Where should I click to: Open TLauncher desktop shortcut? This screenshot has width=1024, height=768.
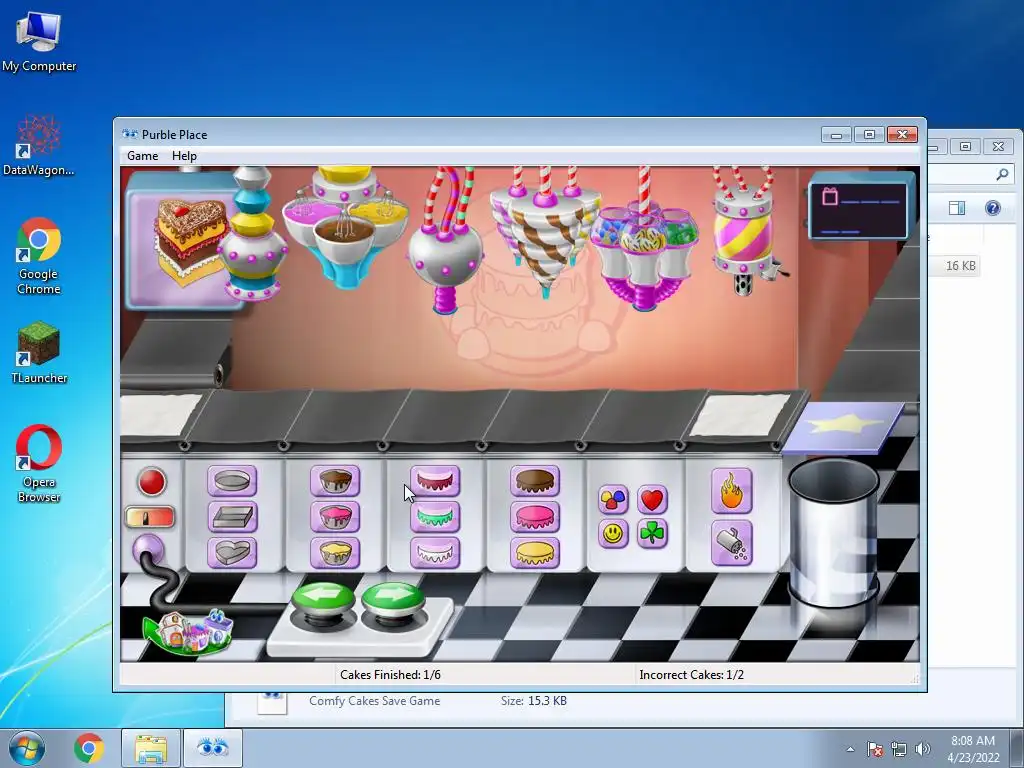click(39, 353)
